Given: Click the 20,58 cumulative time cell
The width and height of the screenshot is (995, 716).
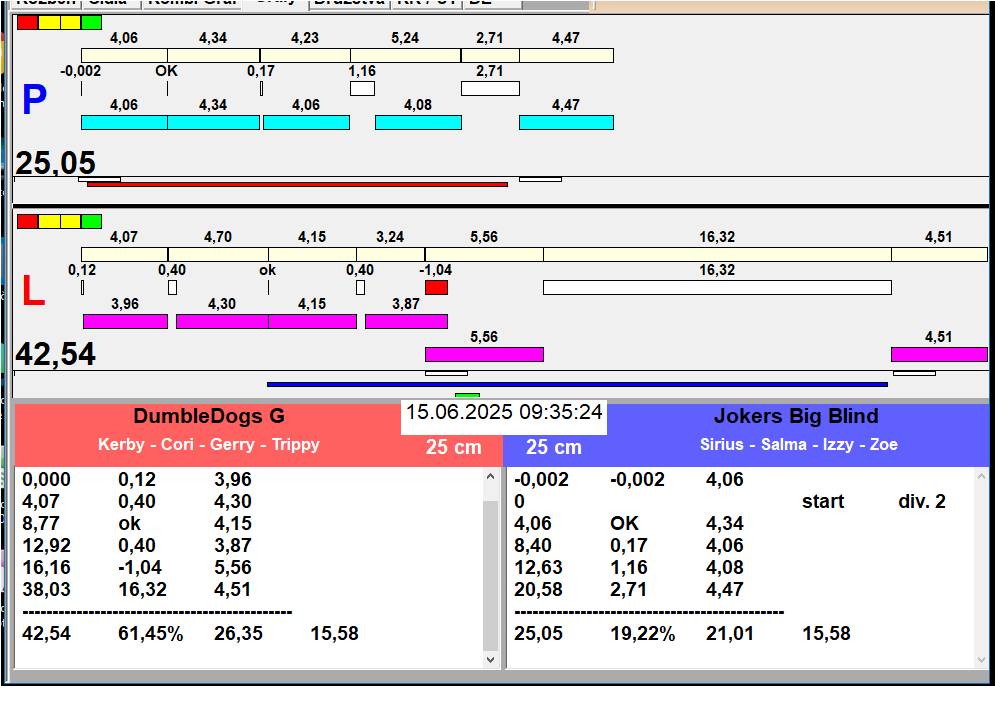Looking at the screenshot, I should tap(538, 590).
